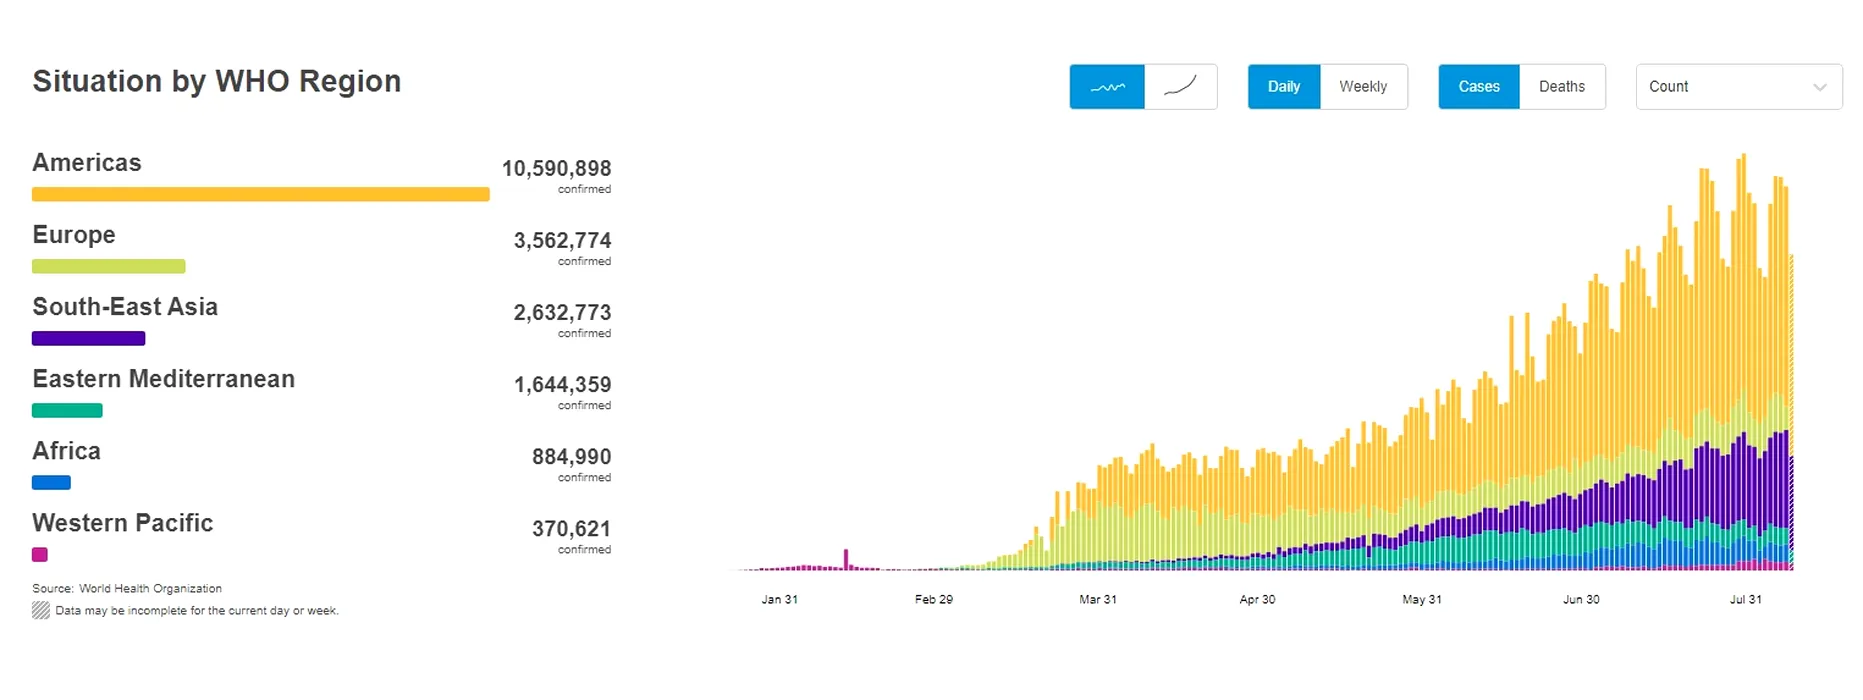
Task: Click the Count dropdown chevron arrow
Action: [1819, 88]
